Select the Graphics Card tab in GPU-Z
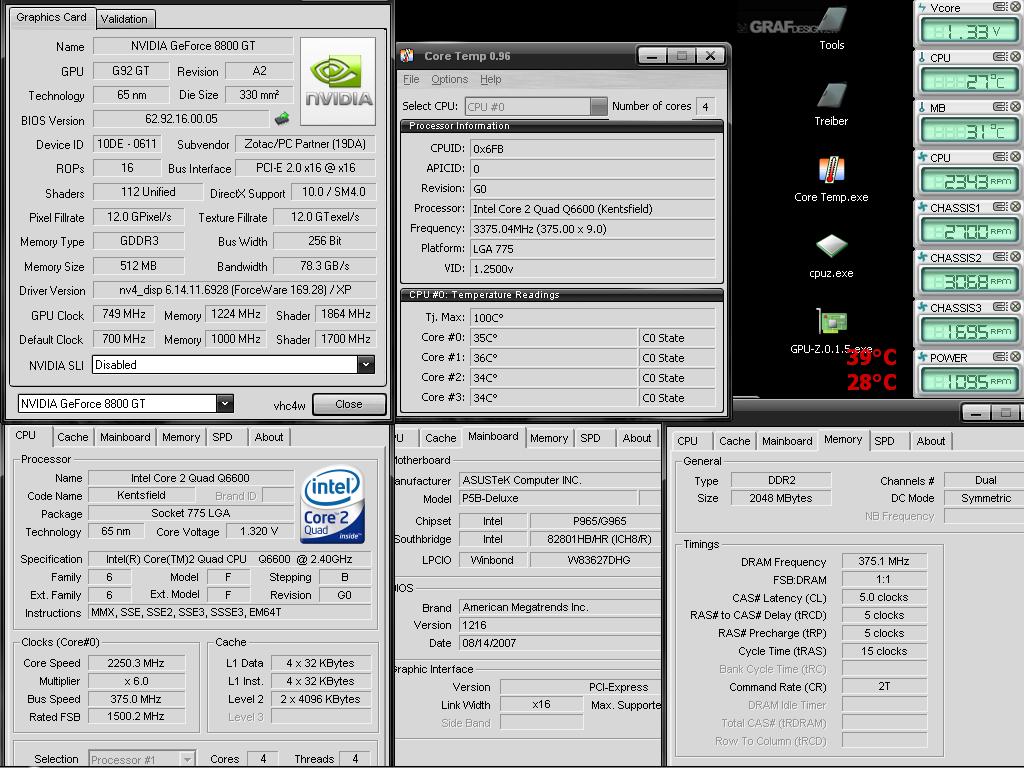 click(51, 17)
